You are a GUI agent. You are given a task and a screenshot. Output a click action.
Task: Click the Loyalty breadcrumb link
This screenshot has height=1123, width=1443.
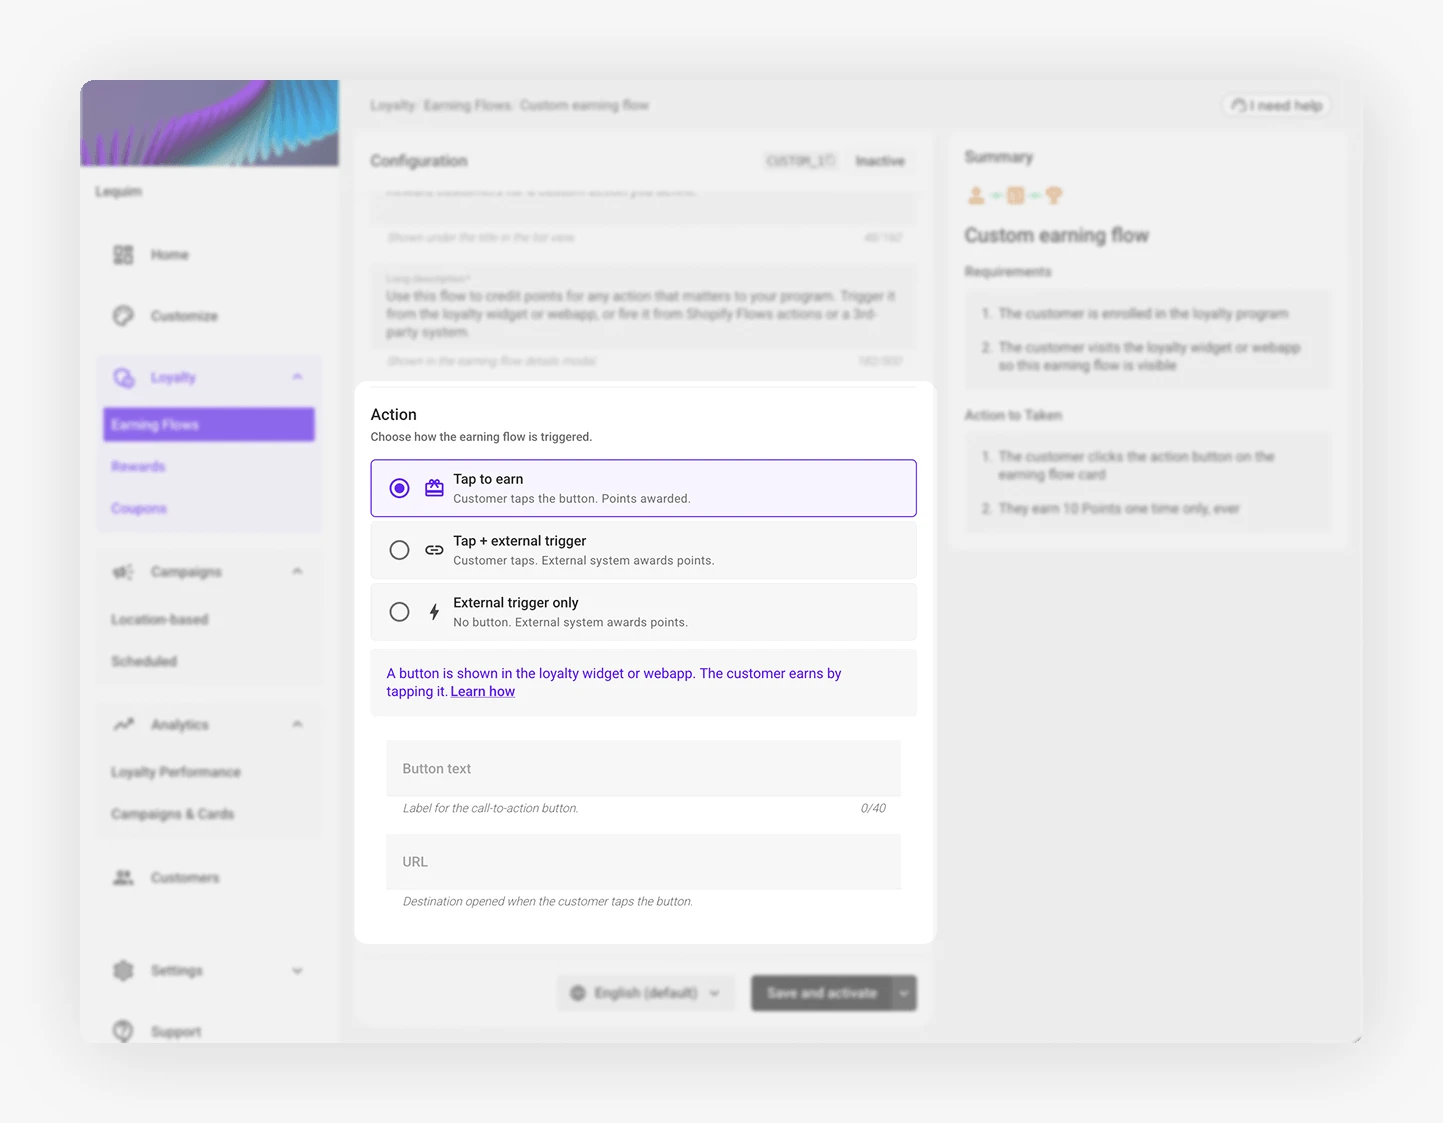[x=392, y=105]
